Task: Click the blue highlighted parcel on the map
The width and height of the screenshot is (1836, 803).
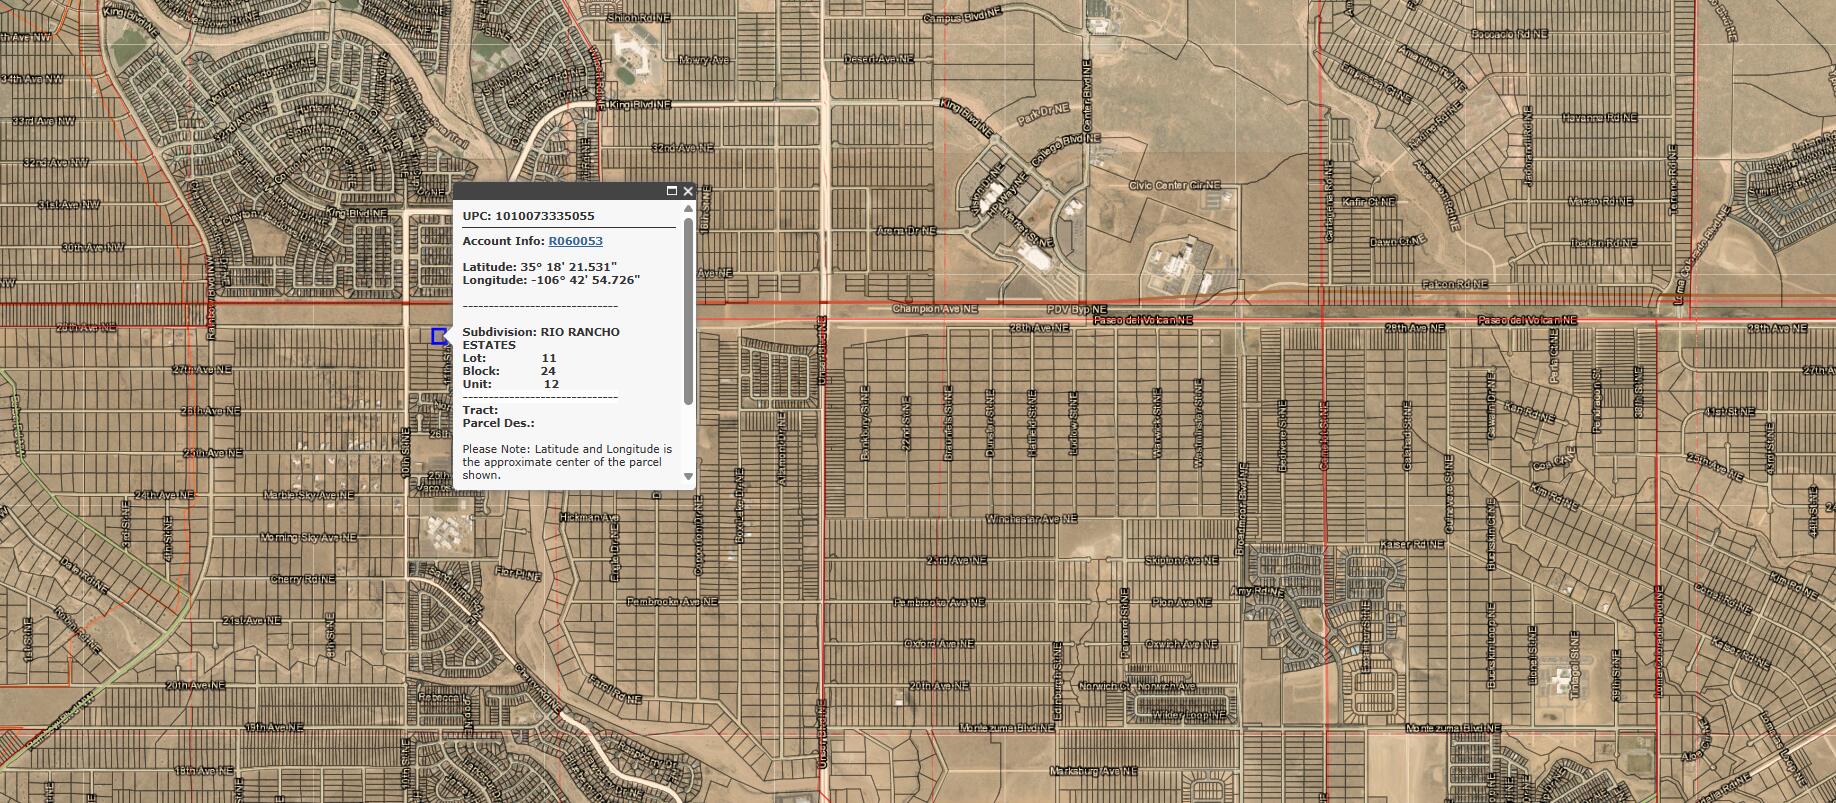Action: [438, 336]
